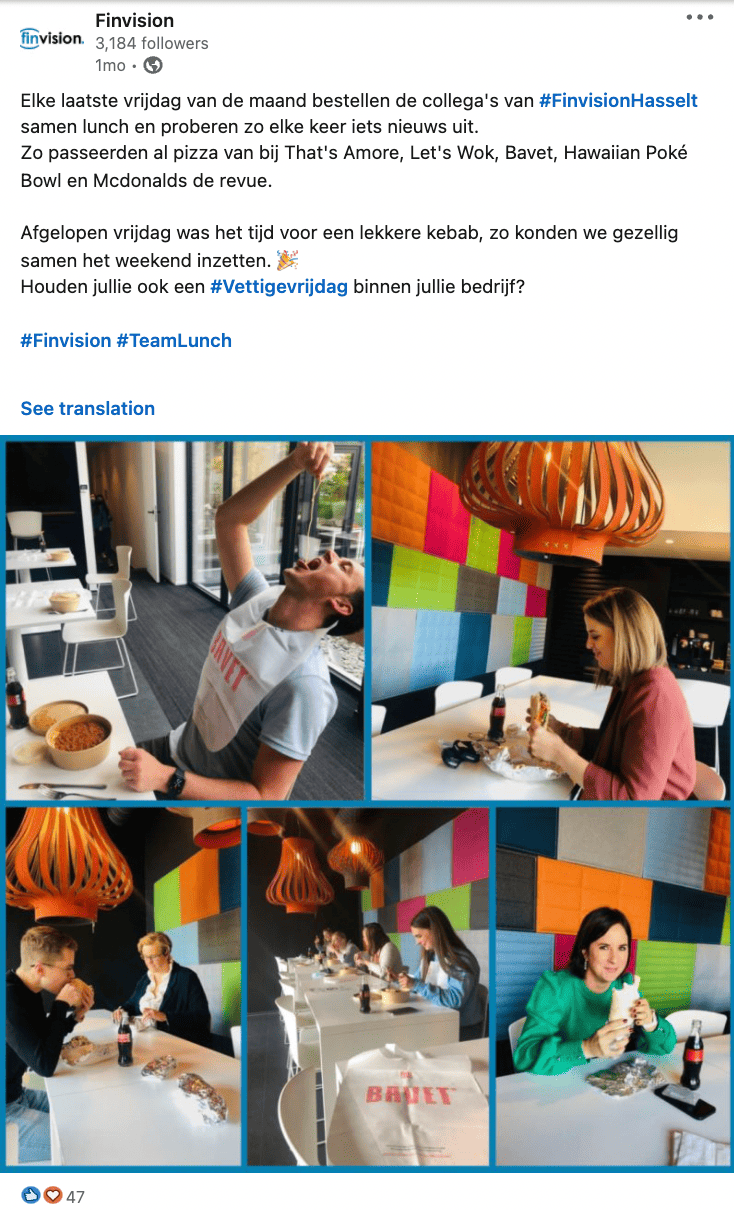The height and width of the screenshot is (1210, 734).
Task: Click the Finvision company logo
Action: point(51,38)
